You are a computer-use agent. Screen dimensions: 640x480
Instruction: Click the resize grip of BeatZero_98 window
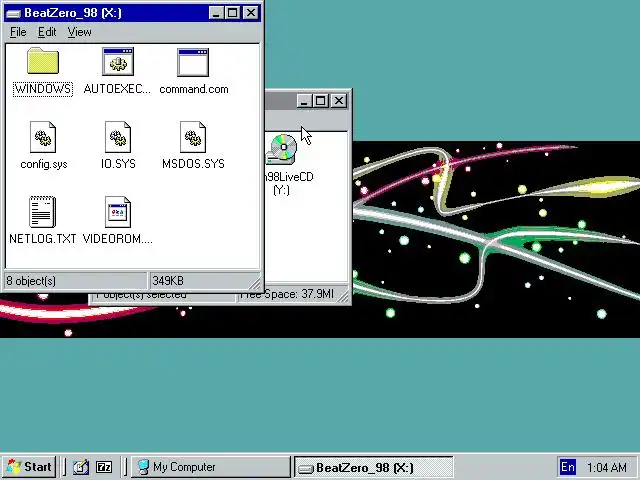(255, 283)
